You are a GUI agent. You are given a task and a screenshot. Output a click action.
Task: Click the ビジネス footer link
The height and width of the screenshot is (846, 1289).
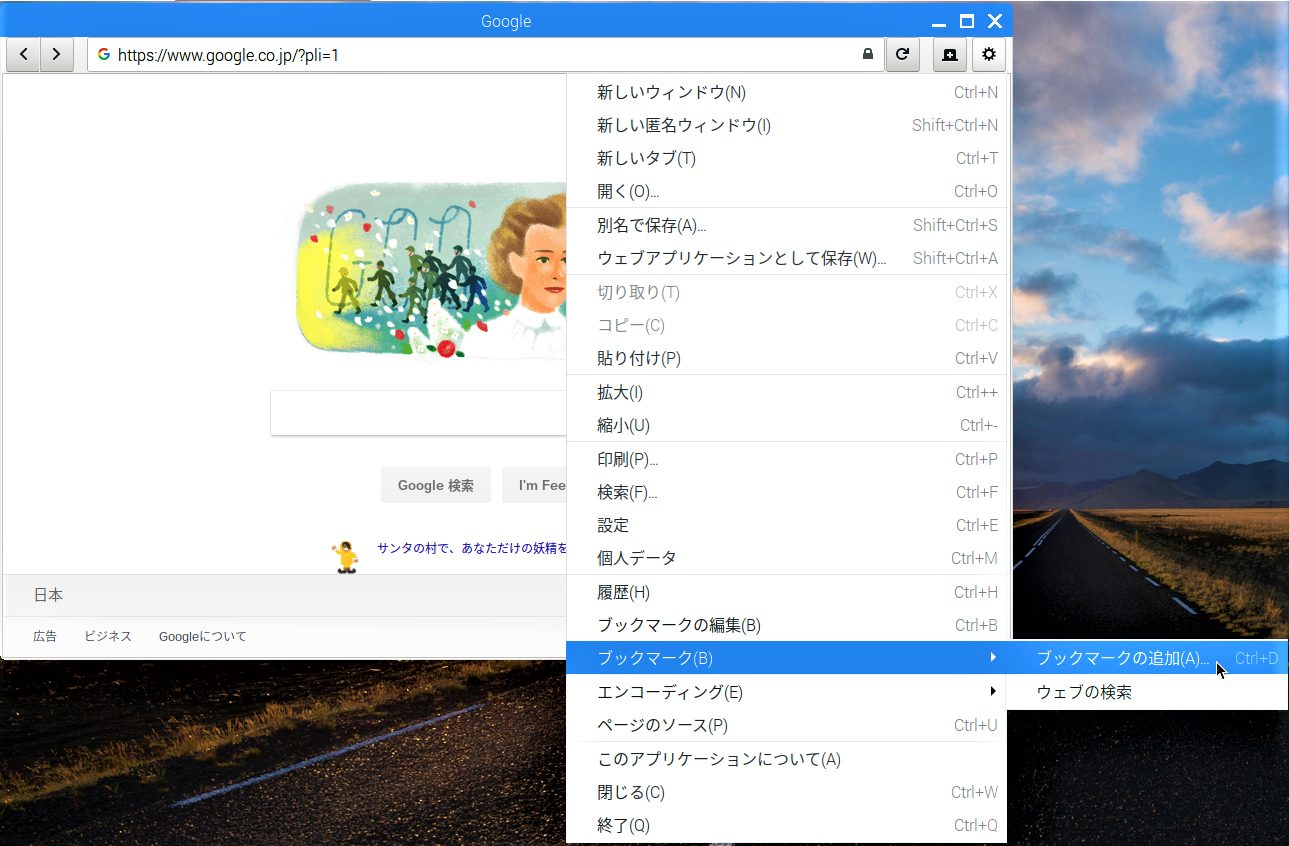tap(108, 636)
